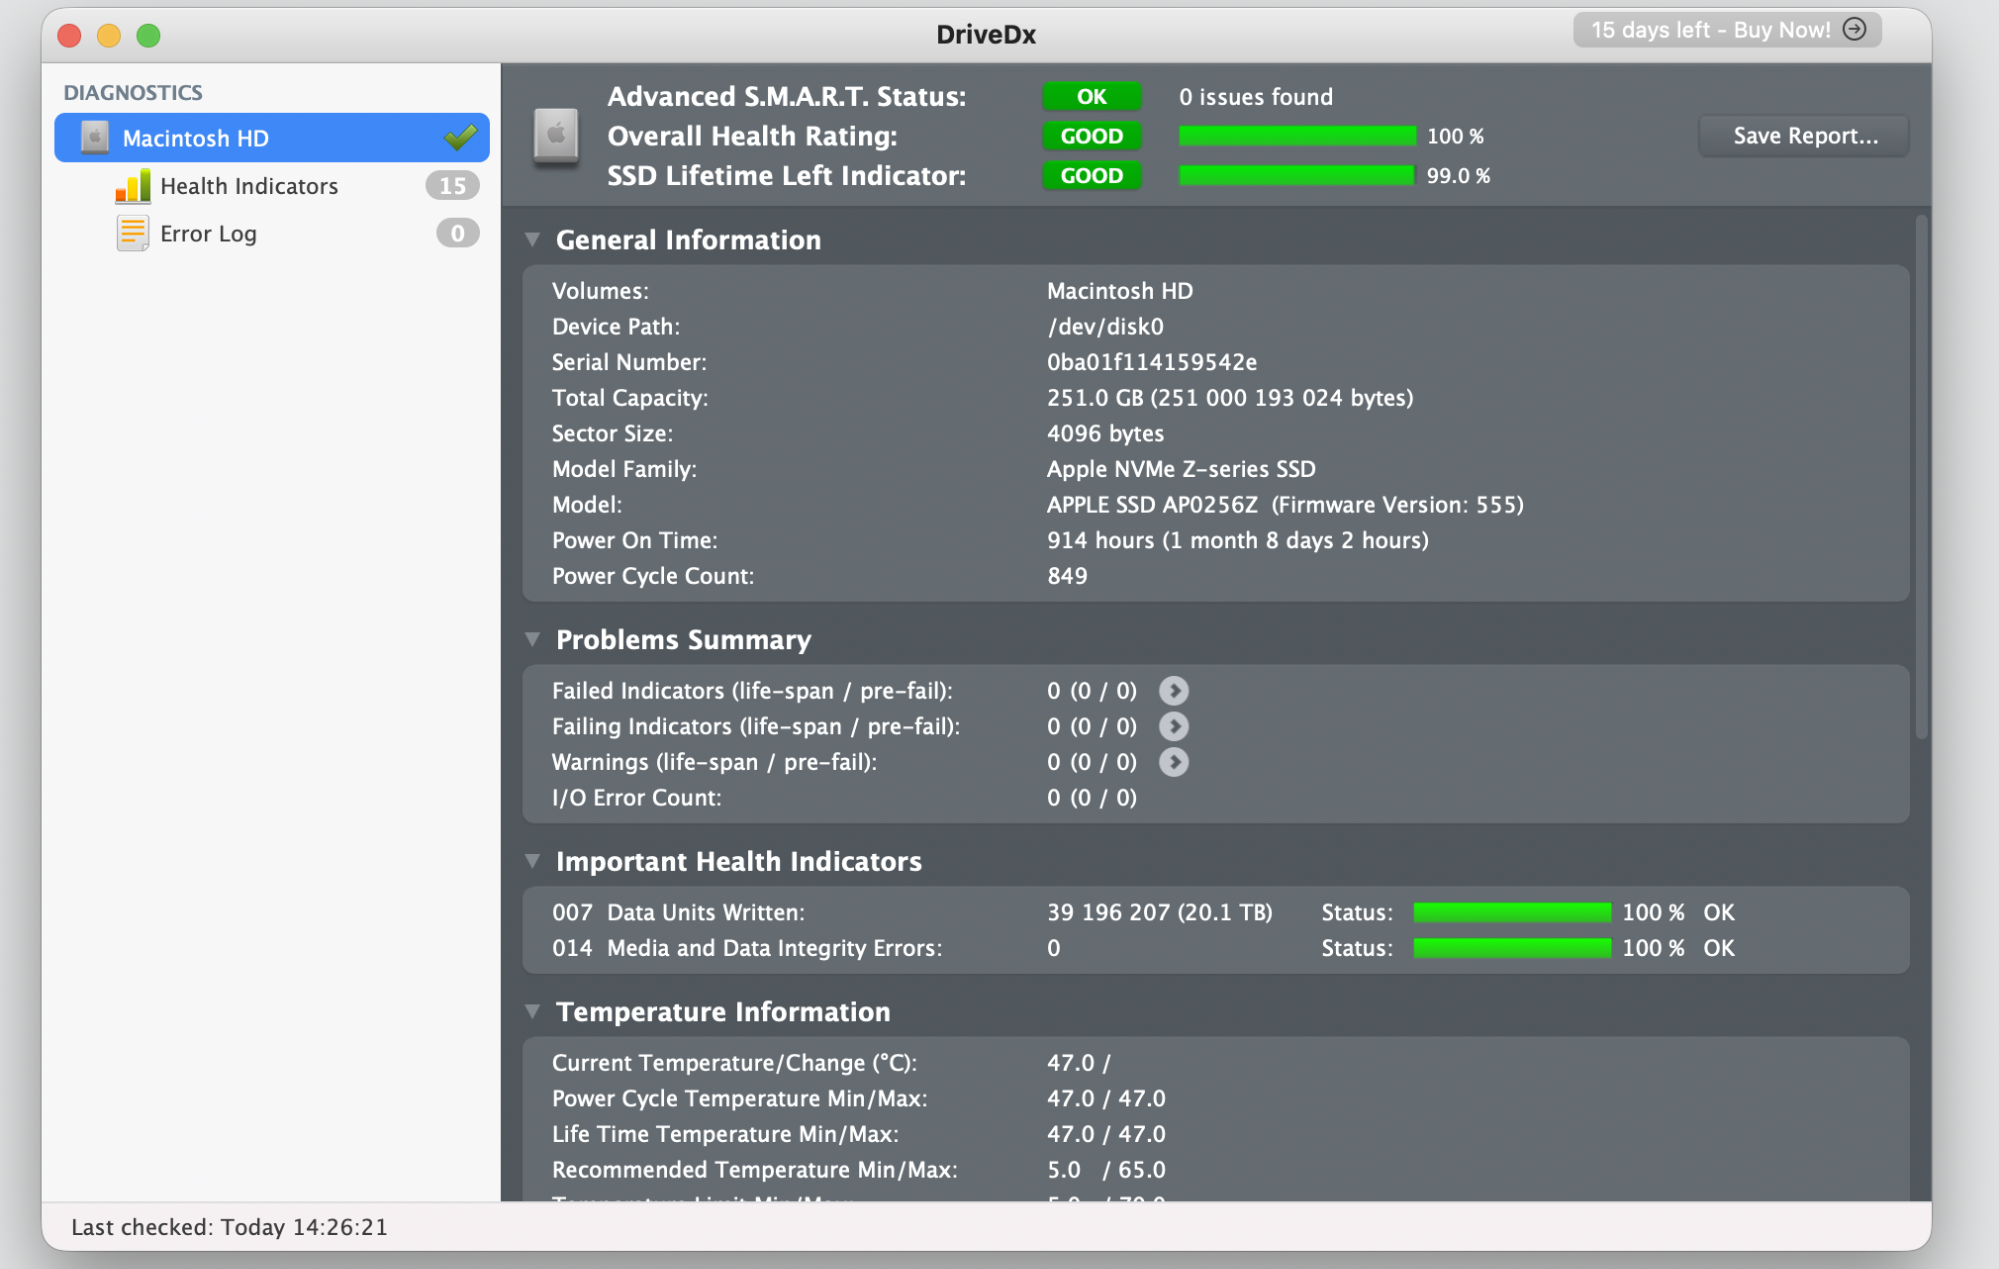
Task: Collapse Problems Summary section
Action: [533, 640]
